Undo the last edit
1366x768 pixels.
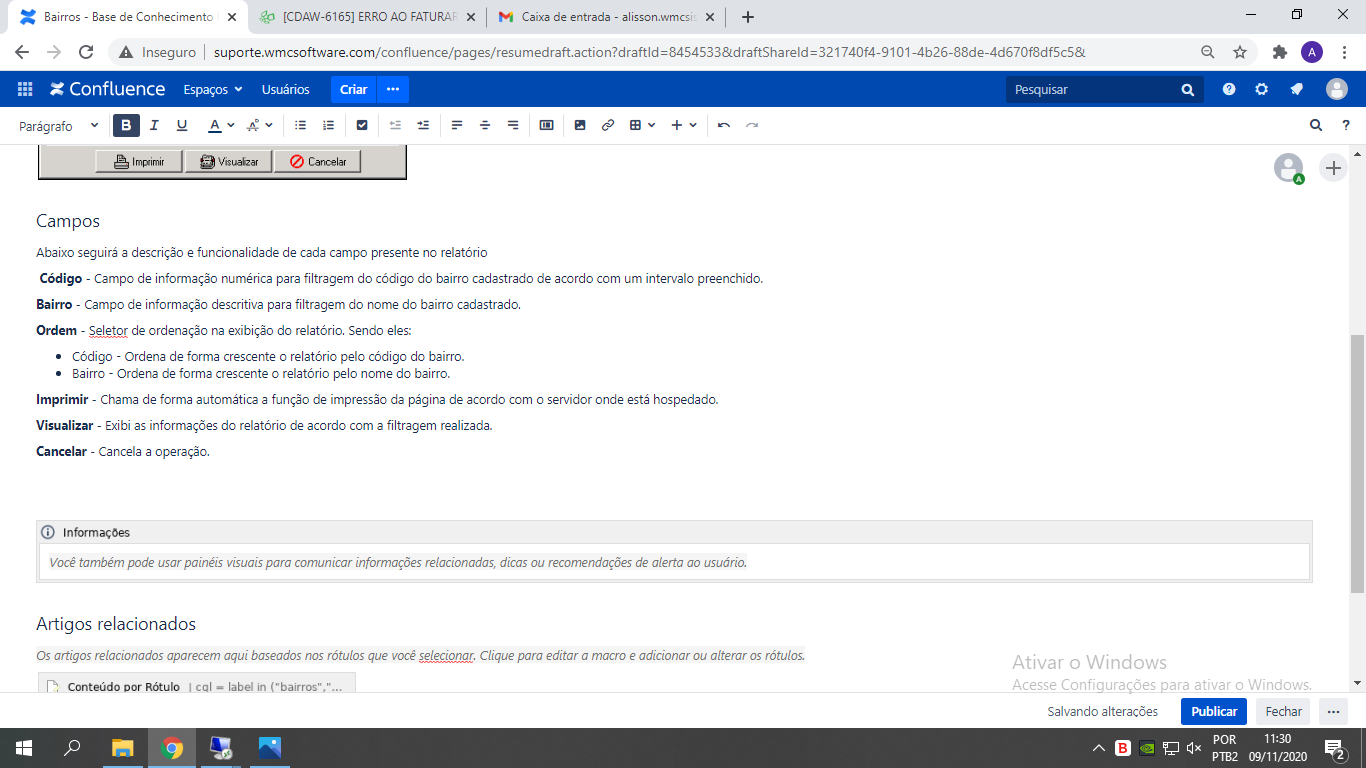[x=724, y=125]
